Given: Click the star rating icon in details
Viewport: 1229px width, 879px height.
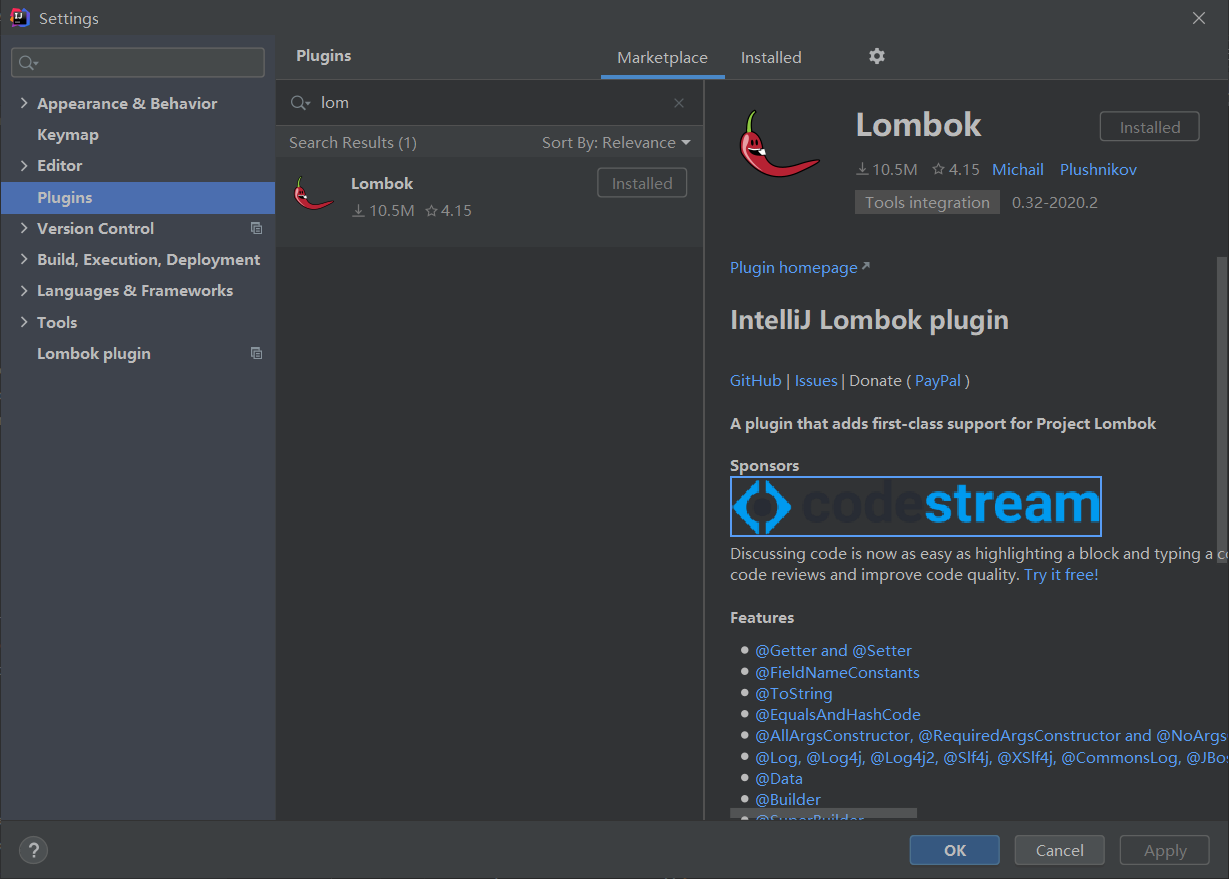Looking at the screenshot, I should (938, 169).
